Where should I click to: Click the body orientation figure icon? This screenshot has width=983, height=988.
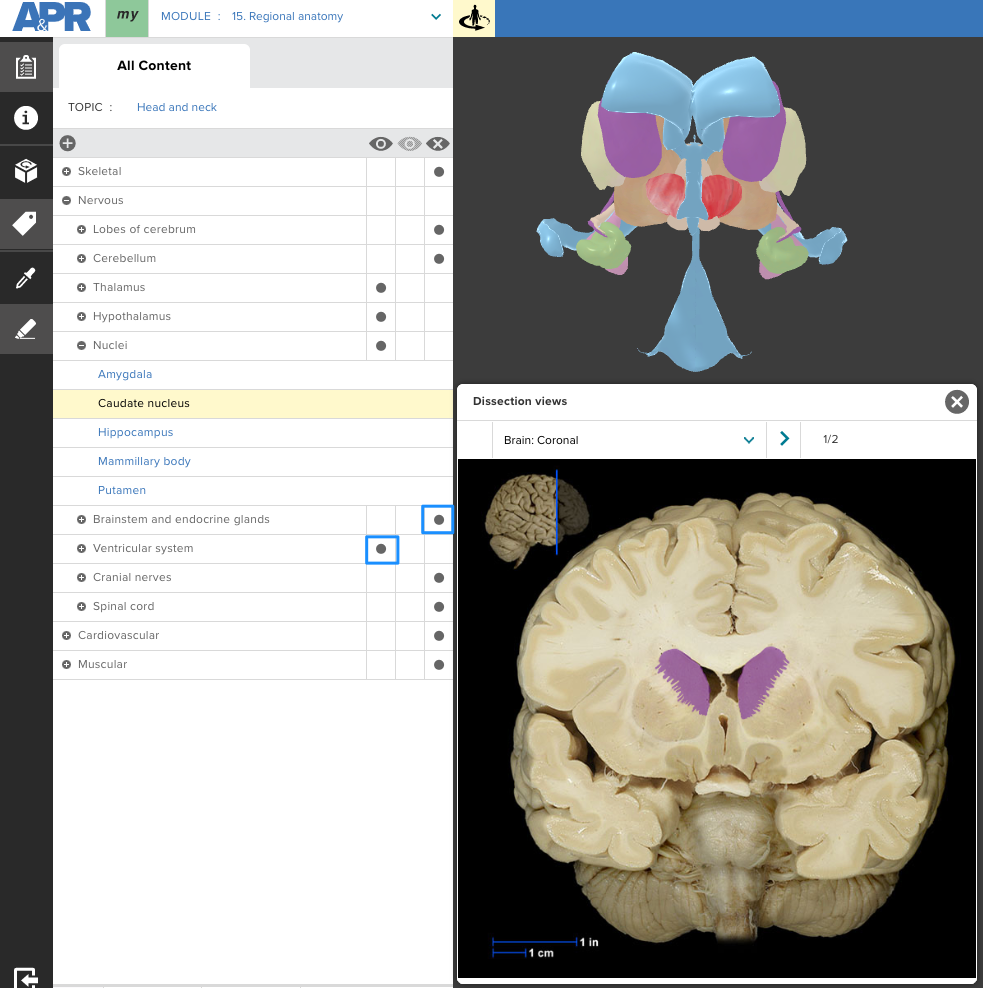(474, 18)
